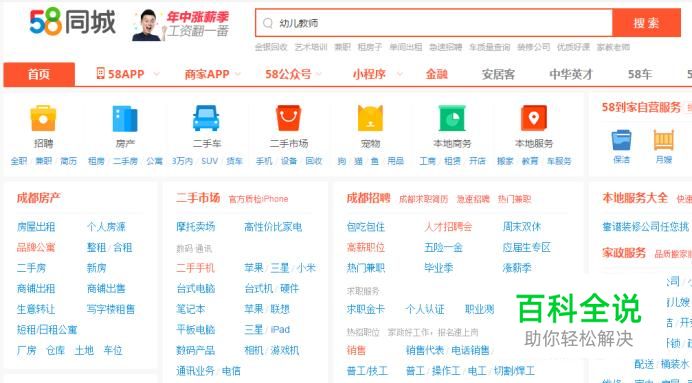Open the 全职 link under 招聘

point(19,161)
